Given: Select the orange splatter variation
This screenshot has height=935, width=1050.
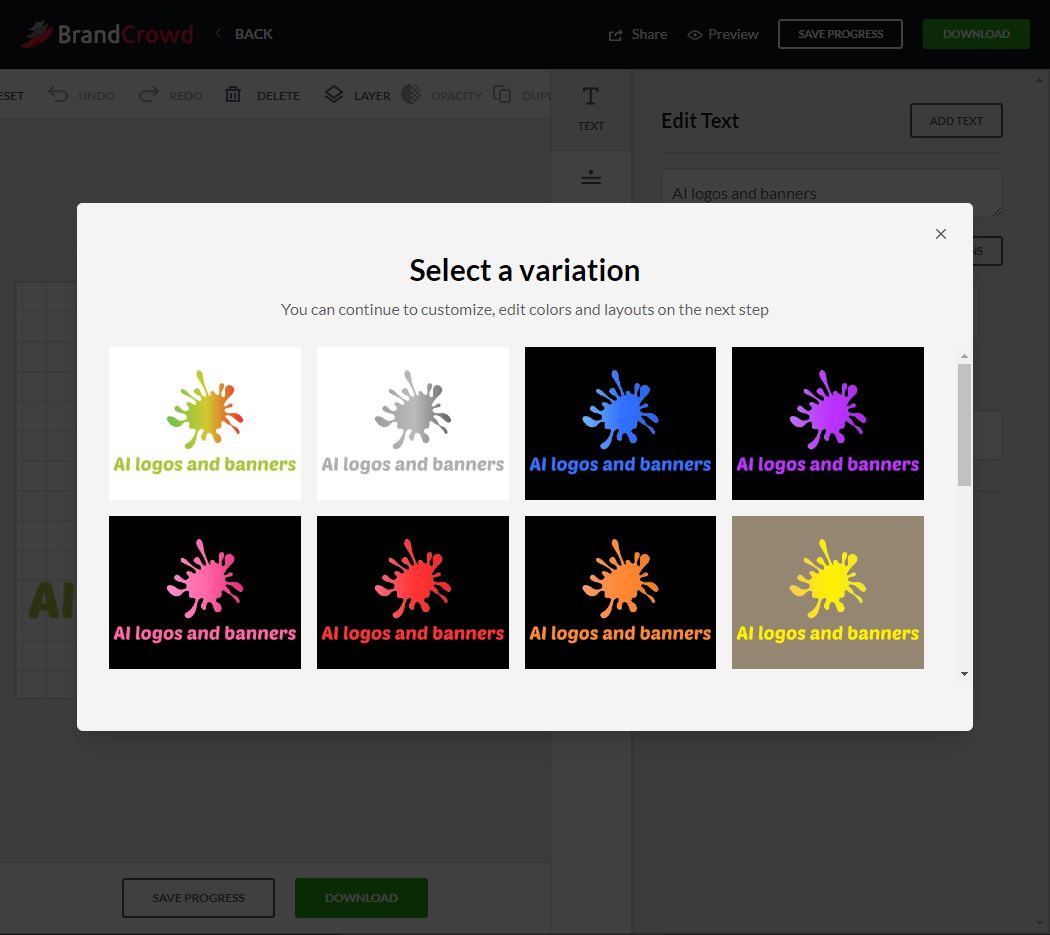Looking at the screenshot, I should point(620,592).
